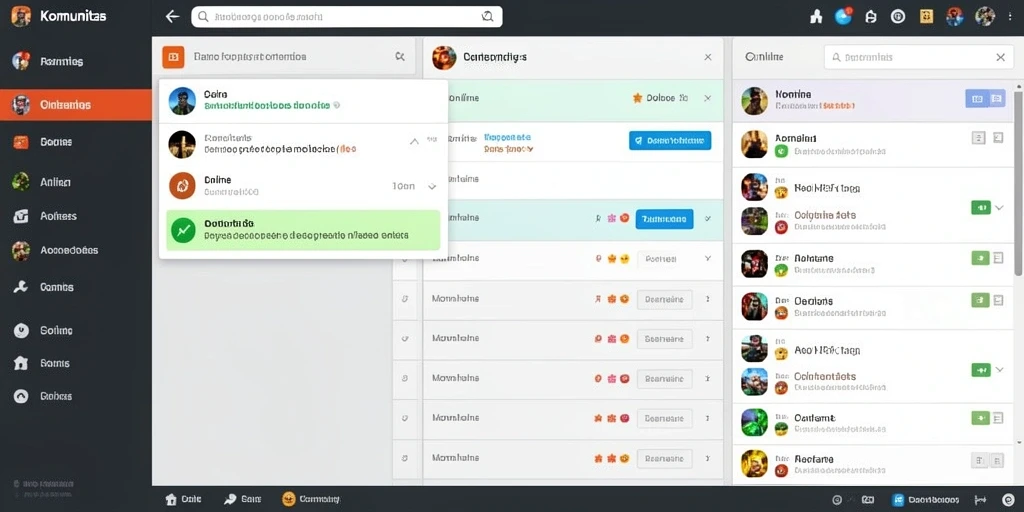Select the green highlighted popup entry
The height and width of the screenshot is (512, 1024).
pyautogui.click(x=303, y=230)
